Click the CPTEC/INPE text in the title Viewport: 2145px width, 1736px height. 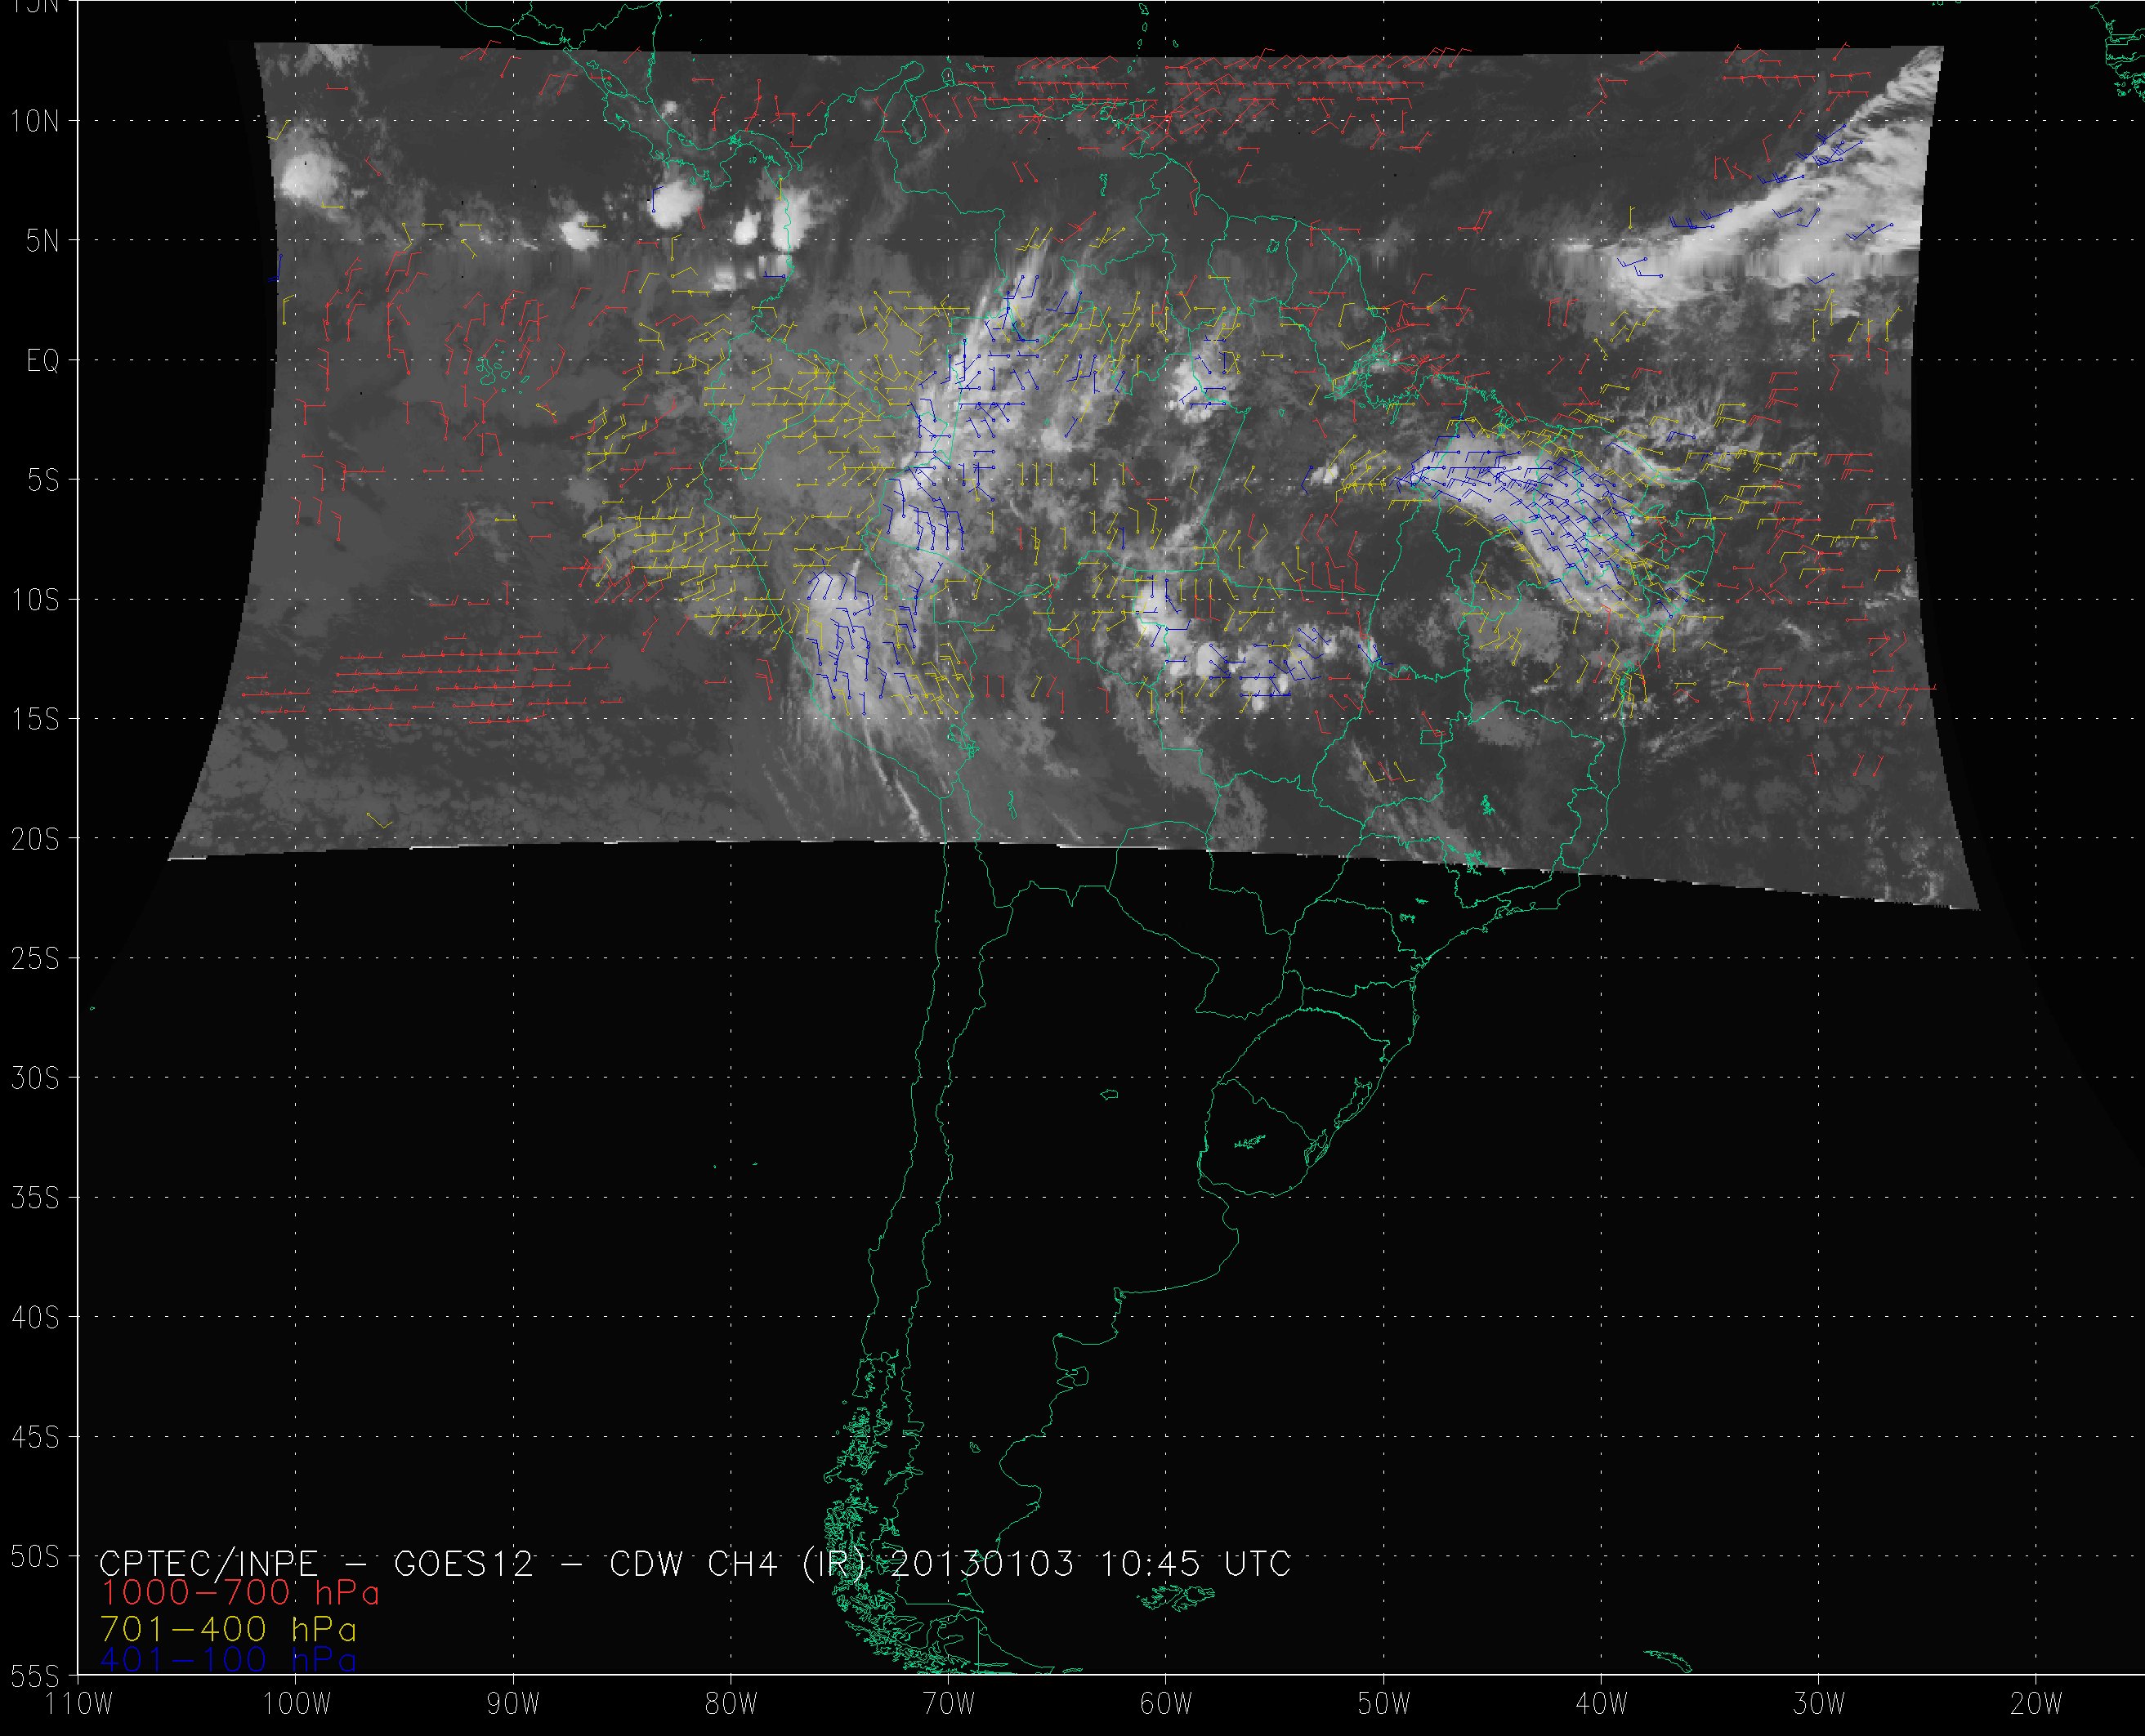(x=208, y=1563)
